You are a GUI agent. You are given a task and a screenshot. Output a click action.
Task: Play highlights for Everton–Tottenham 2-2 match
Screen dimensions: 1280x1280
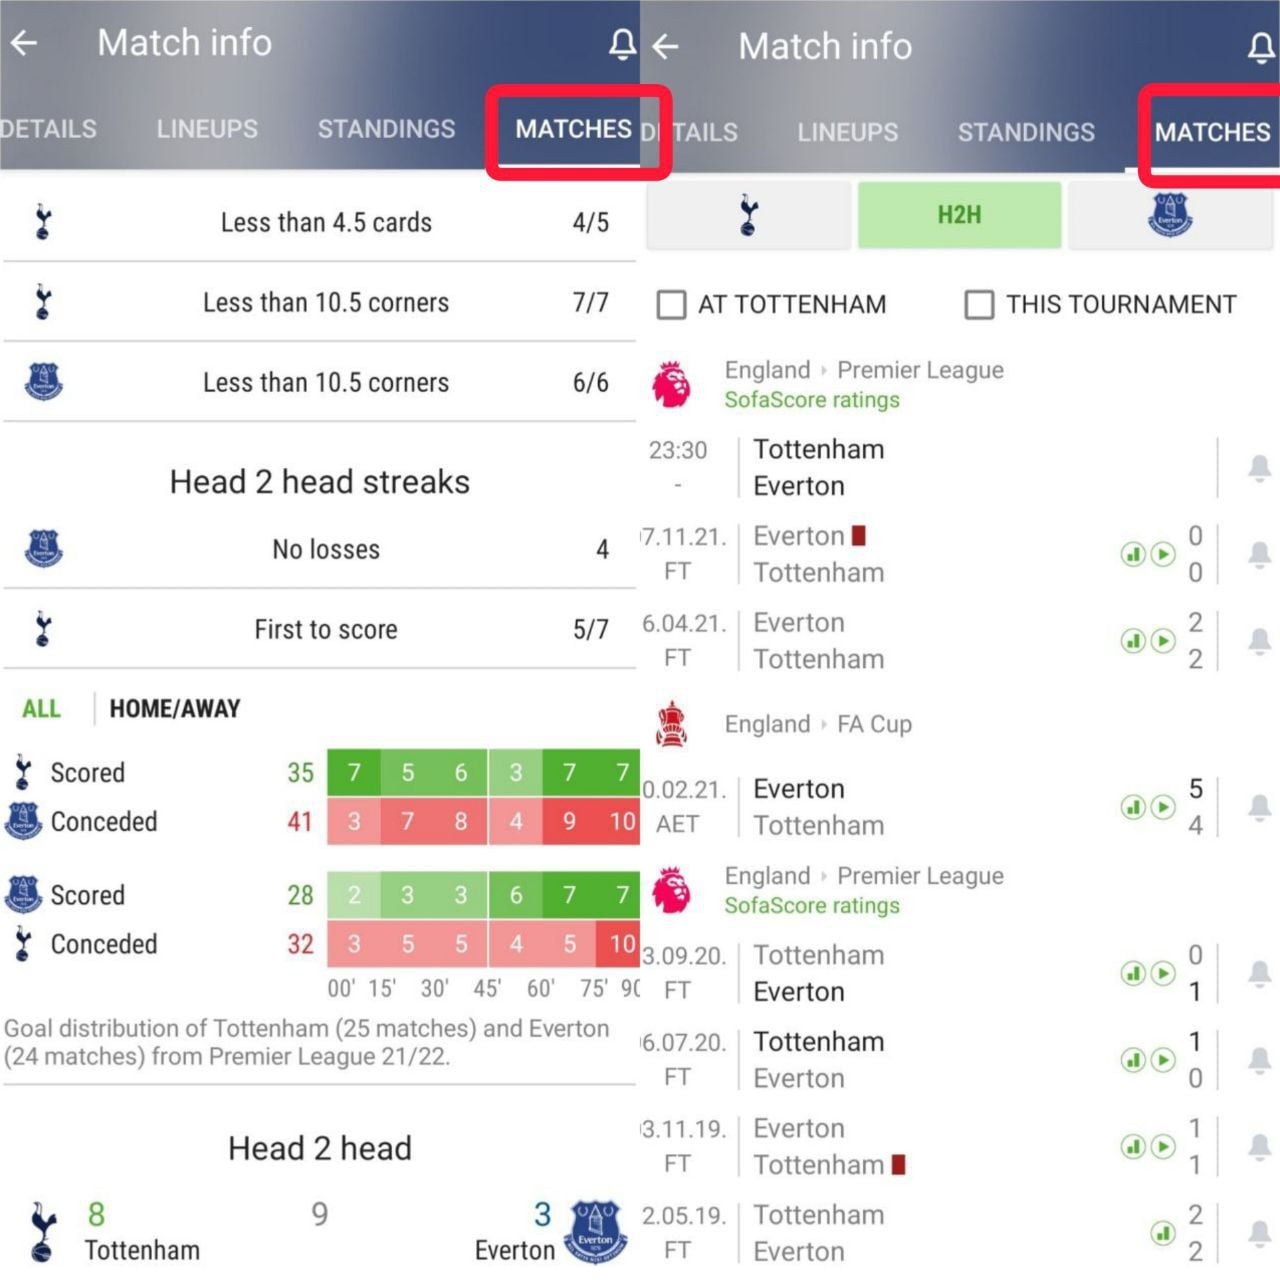[x=1163, y=640]
